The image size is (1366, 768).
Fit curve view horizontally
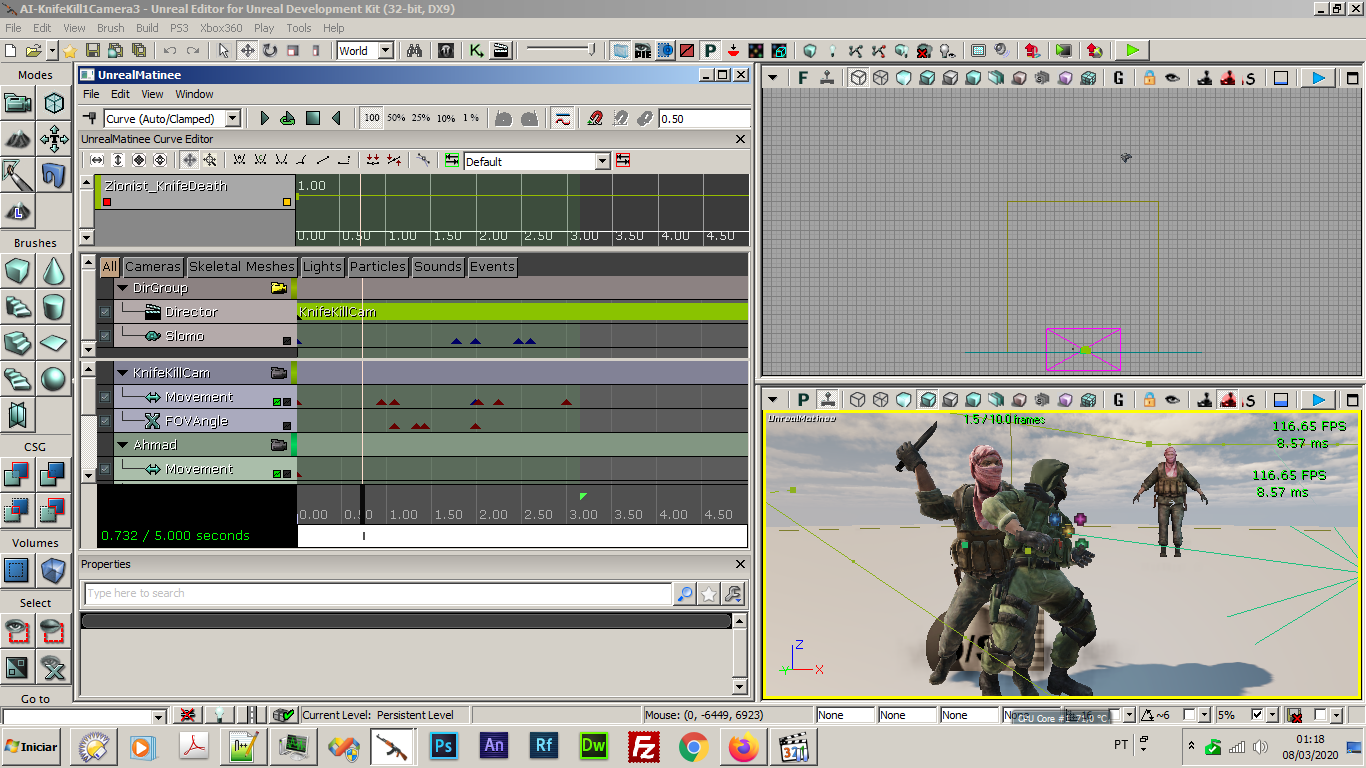pos(97,160)
